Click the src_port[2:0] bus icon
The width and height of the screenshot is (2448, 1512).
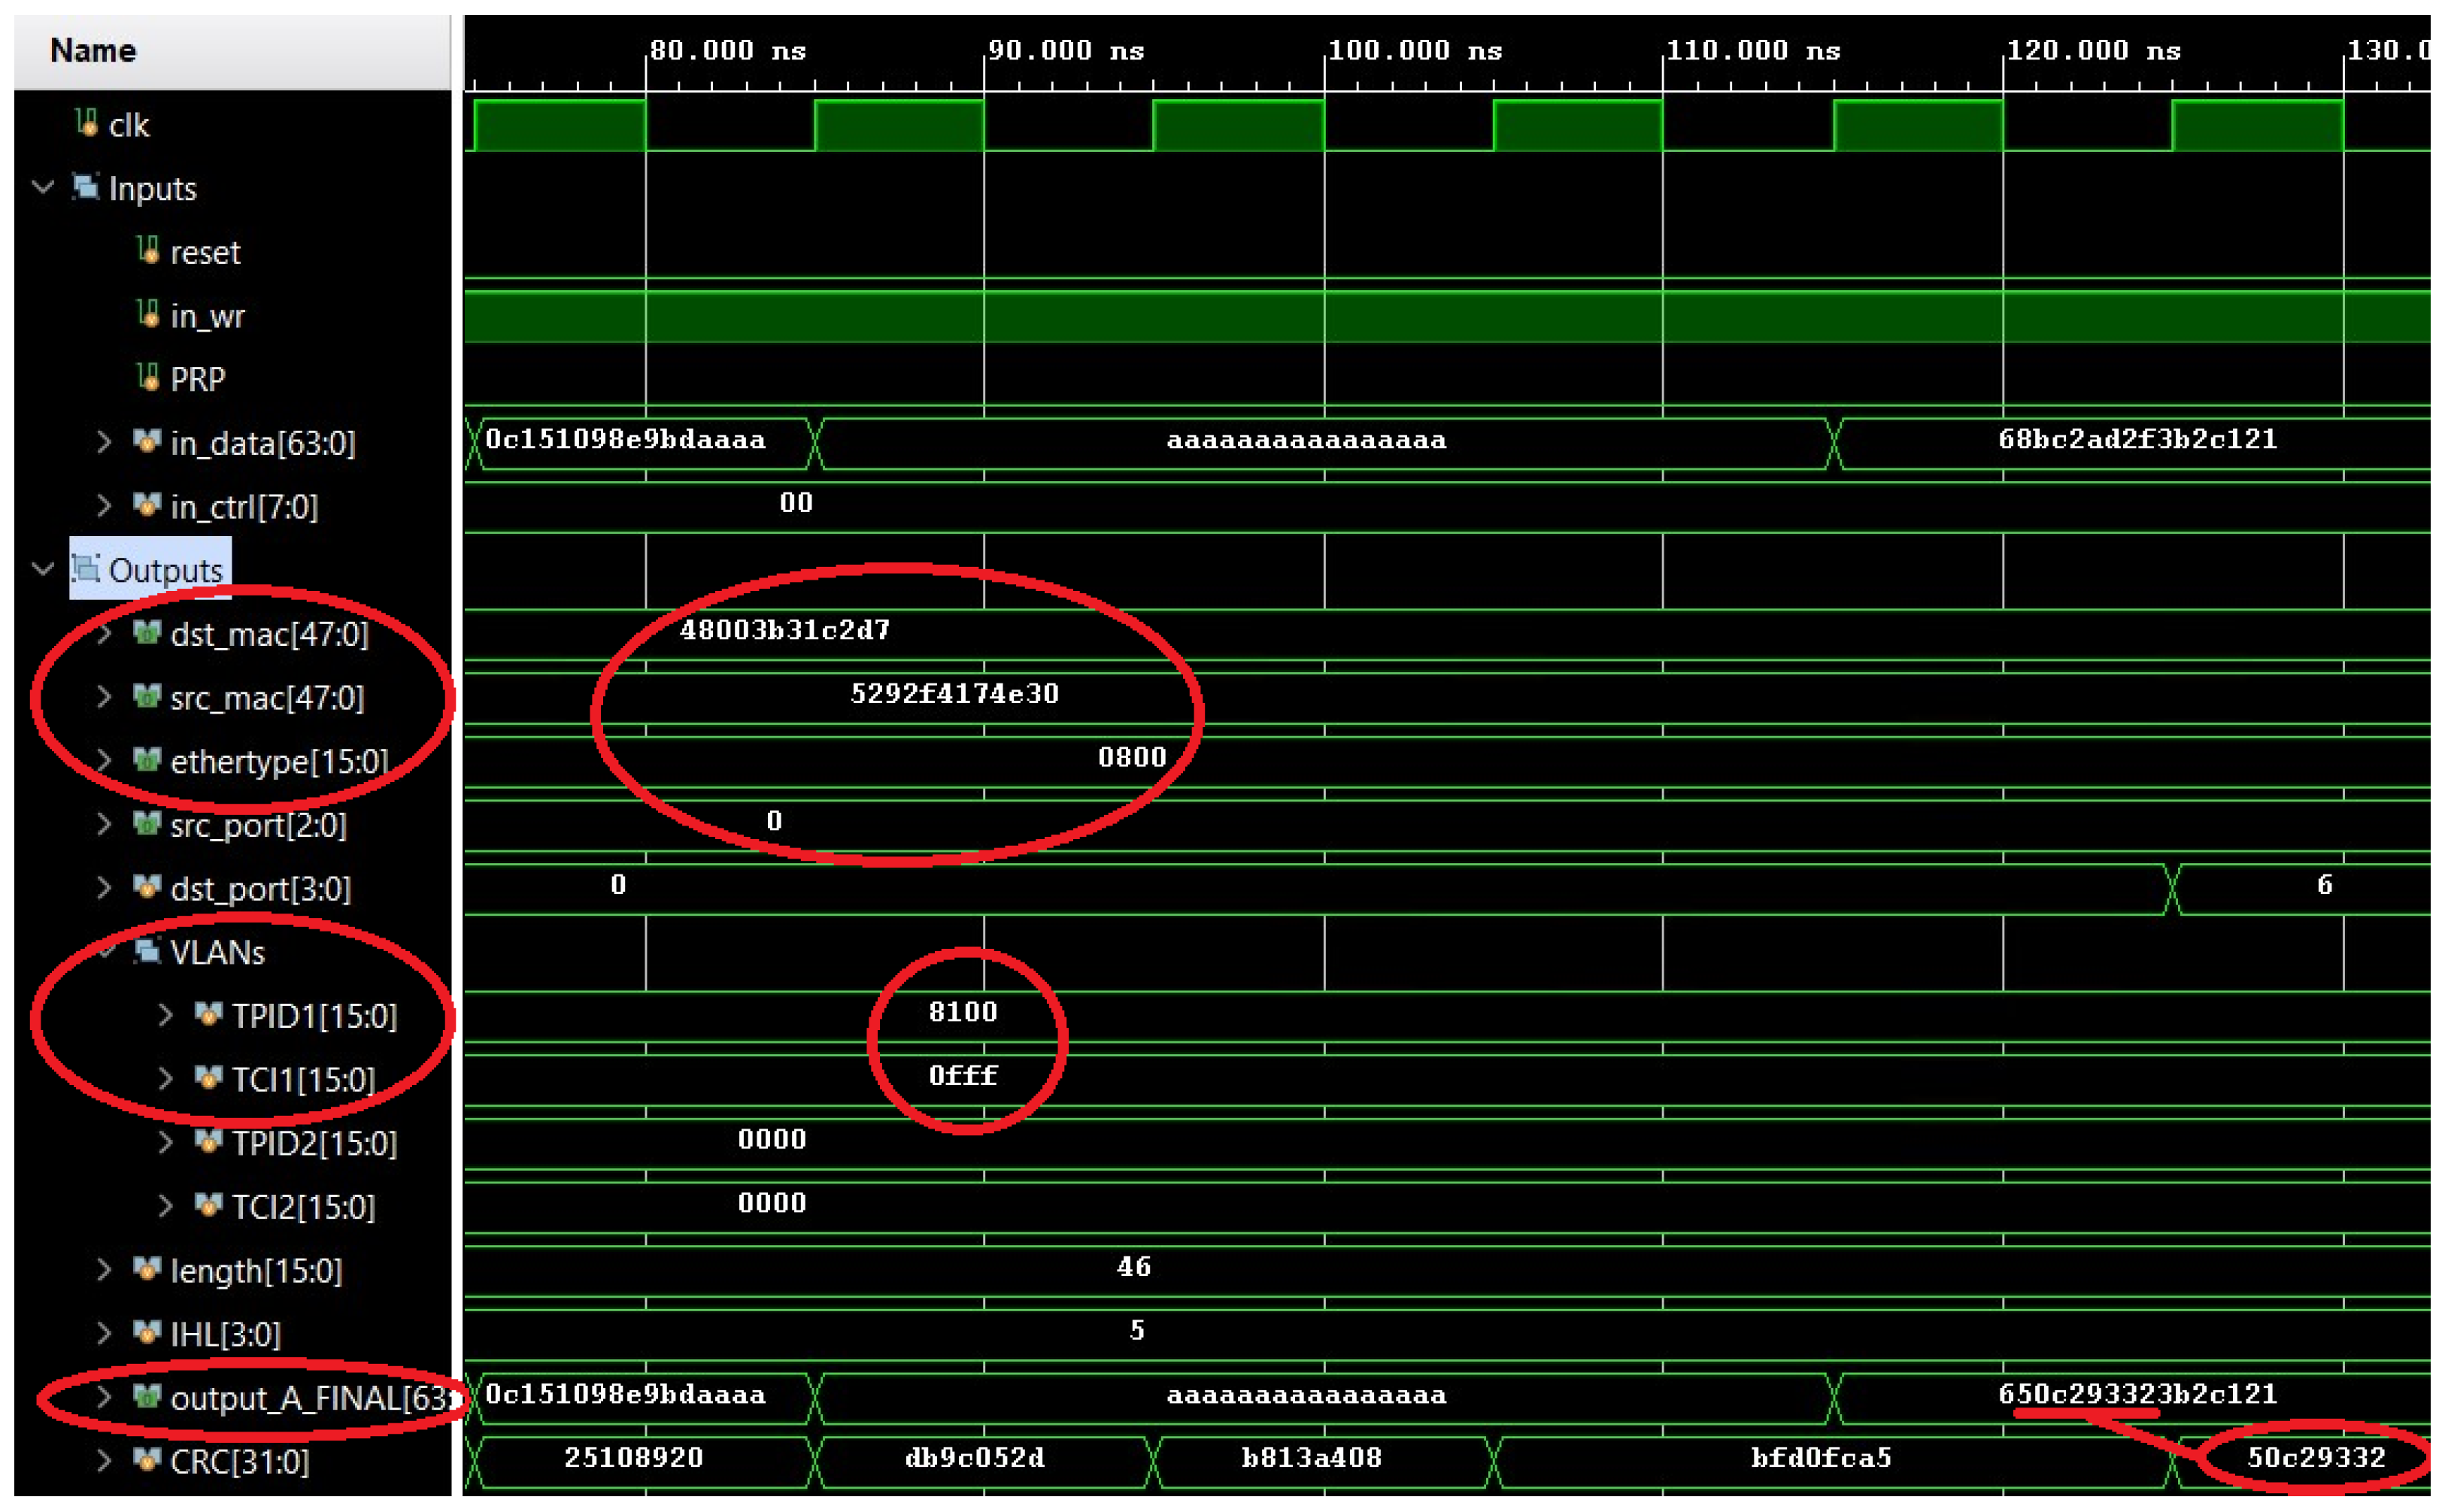click(147, 824)
